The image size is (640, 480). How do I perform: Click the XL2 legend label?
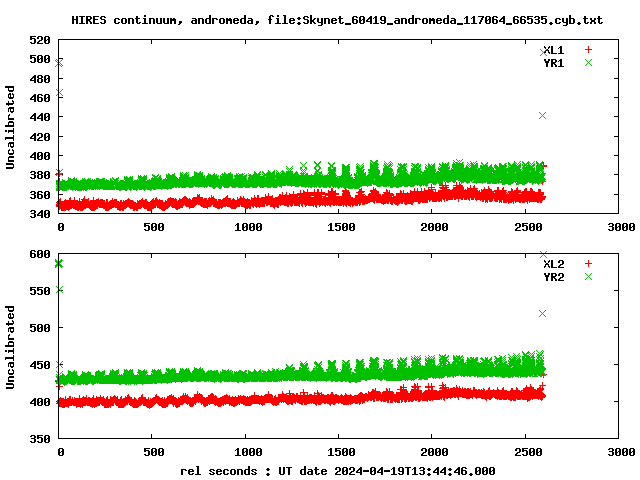tap(554, 264)
